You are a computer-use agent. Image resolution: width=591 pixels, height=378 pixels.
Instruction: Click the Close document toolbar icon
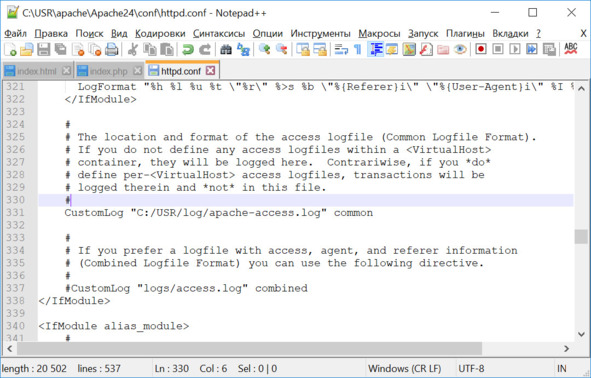(78, 49)
